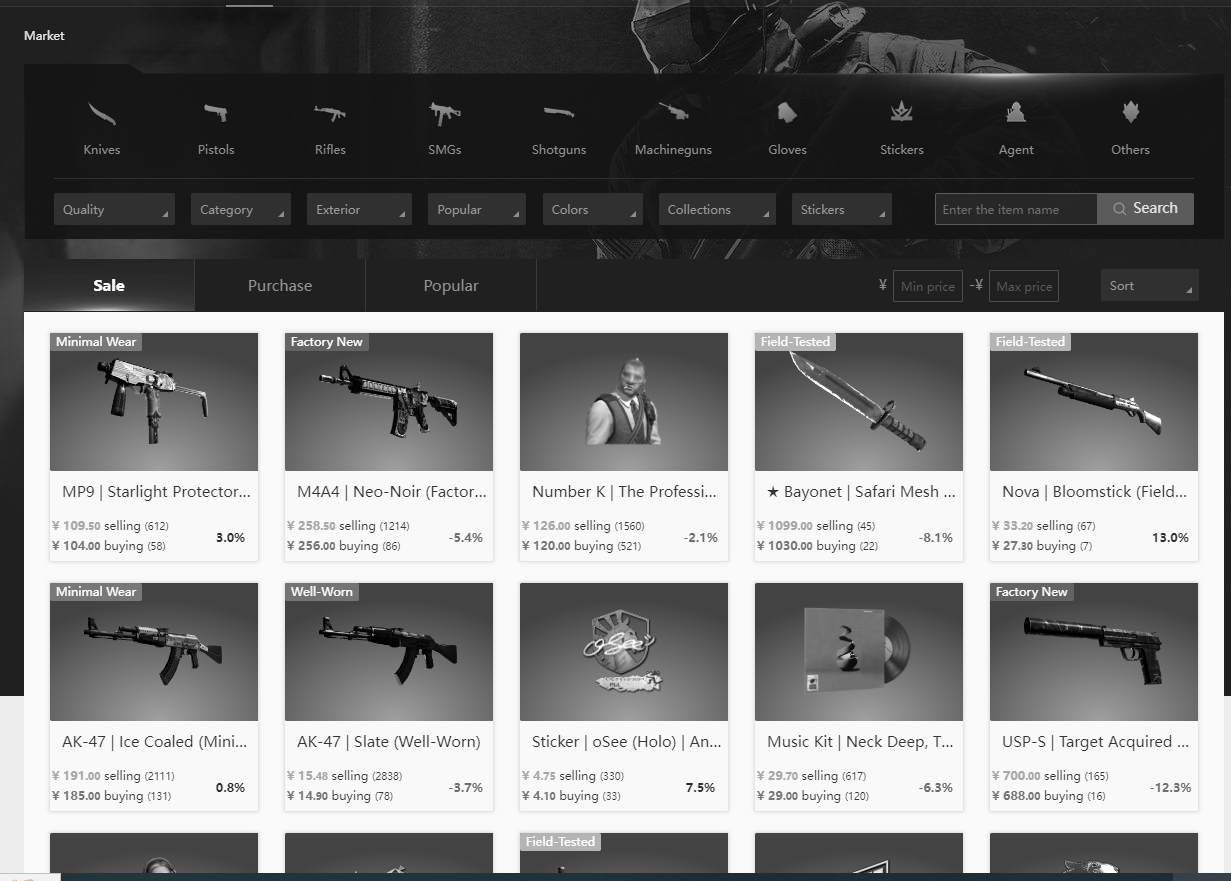Select the Knives category icon

[101, 114]
